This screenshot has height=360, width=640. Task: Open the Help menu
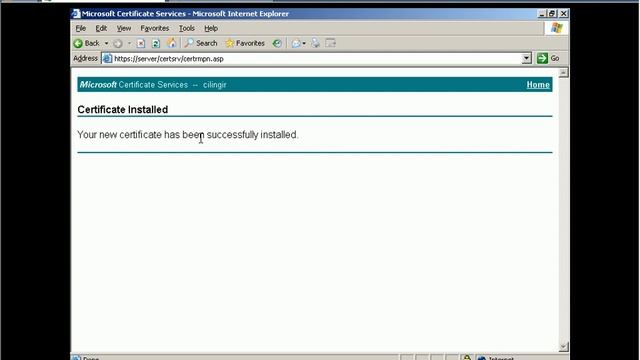click(x=211, y=28)
